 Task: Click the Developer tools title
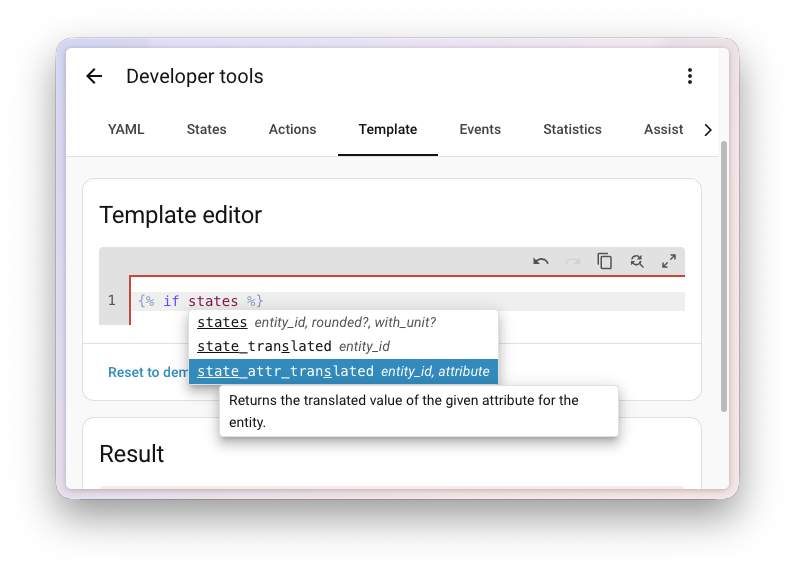coord(195,77)
